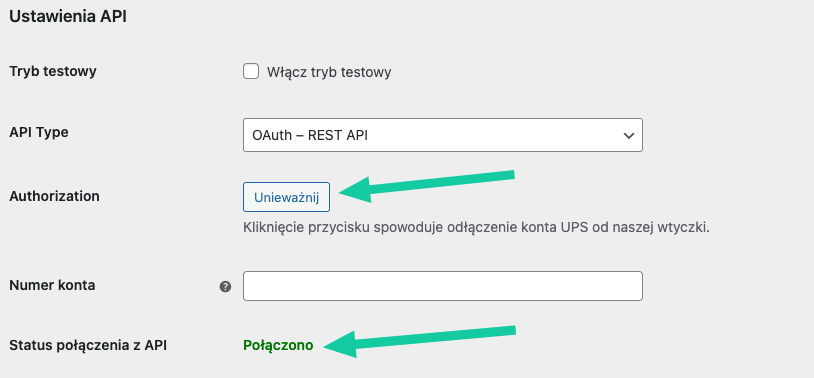The width and height of the screenshot is (814, 378).
Task: Click the Ustawienia API section heading
Action: pos(68,16)
